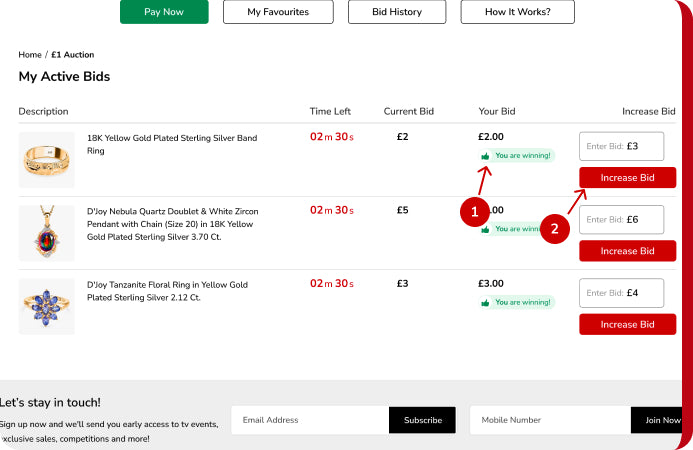Open the My Favourites tab
The height and width of the screenshot is (450, 693).
[x=278, y=12]
